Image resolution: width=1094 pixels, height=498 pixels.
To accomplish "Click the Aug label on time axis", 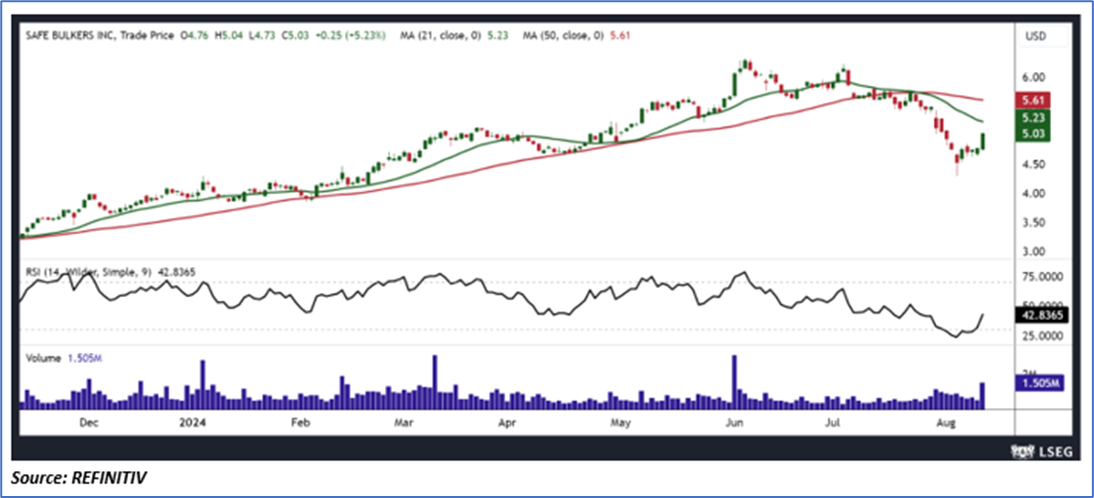I will [x=945, y=422].
